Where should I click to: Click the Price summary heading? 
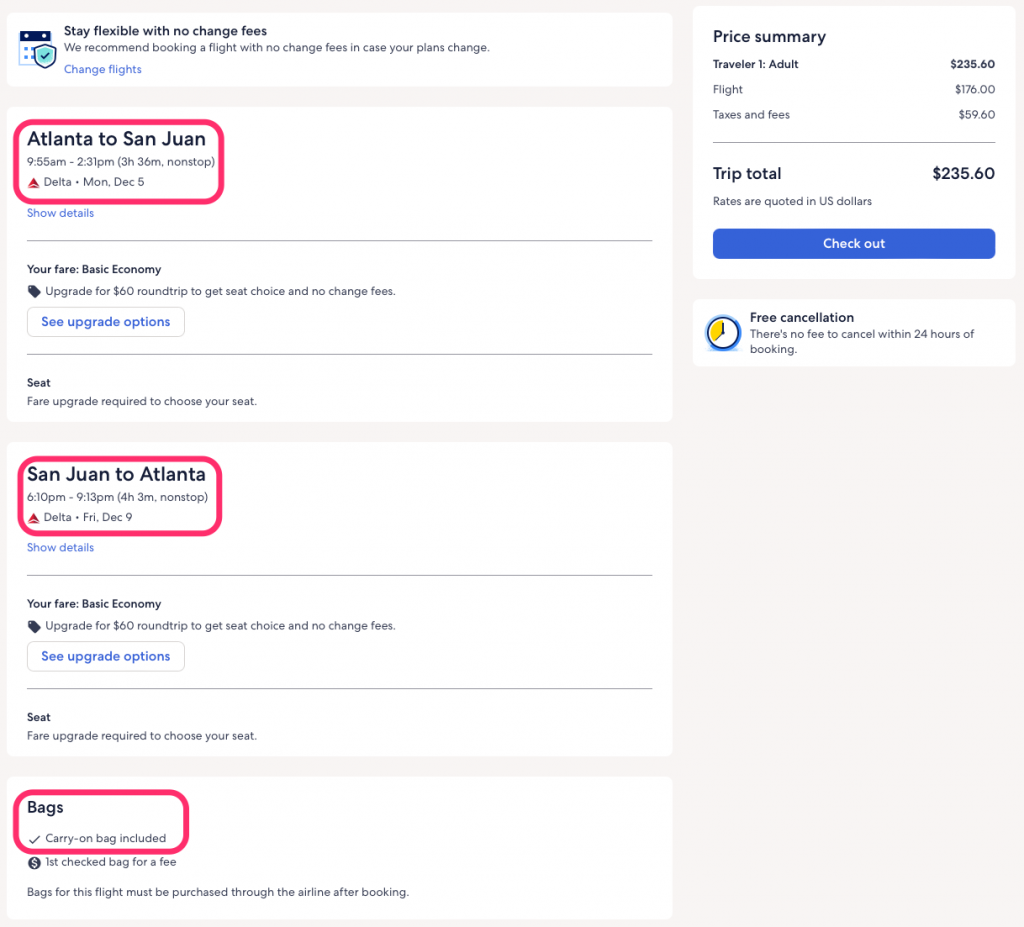769,37
